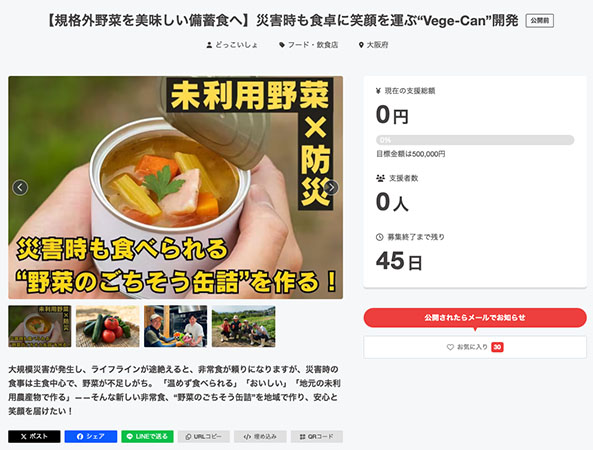Open 埋め込み embed code button
The width and height of the screenshot is (593, 450).
point(260,436)
